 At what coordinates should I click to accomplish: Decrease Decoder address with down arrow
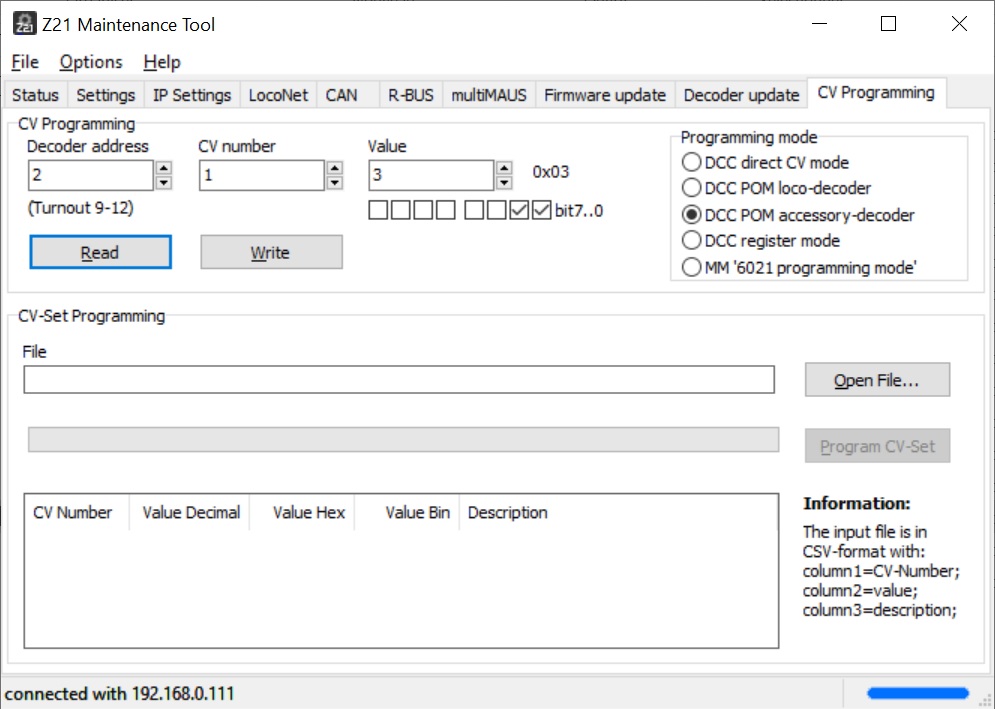[x=164, y=183]
